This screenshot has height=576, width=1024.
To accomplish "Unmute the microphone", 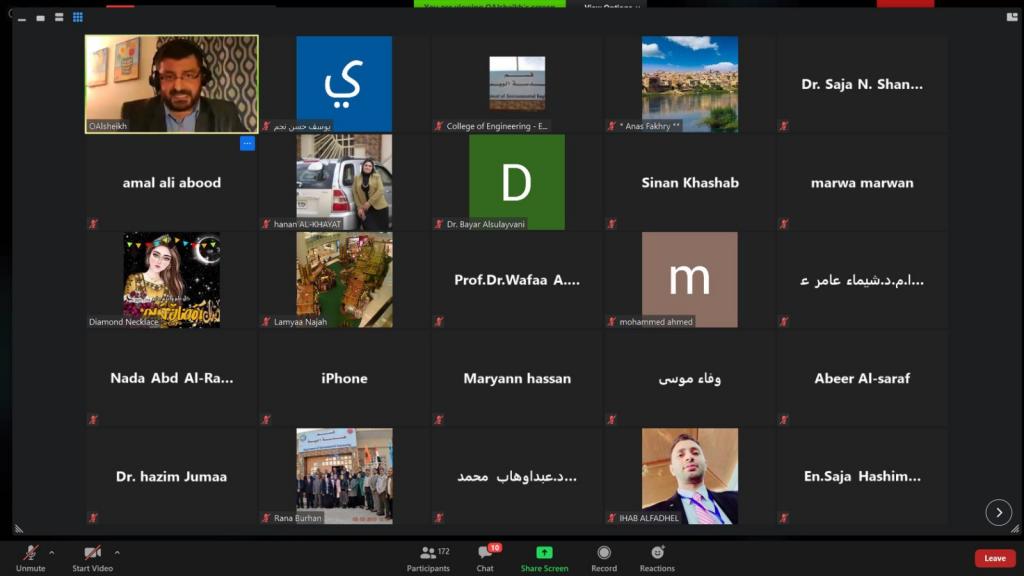I will coord(30,557).
